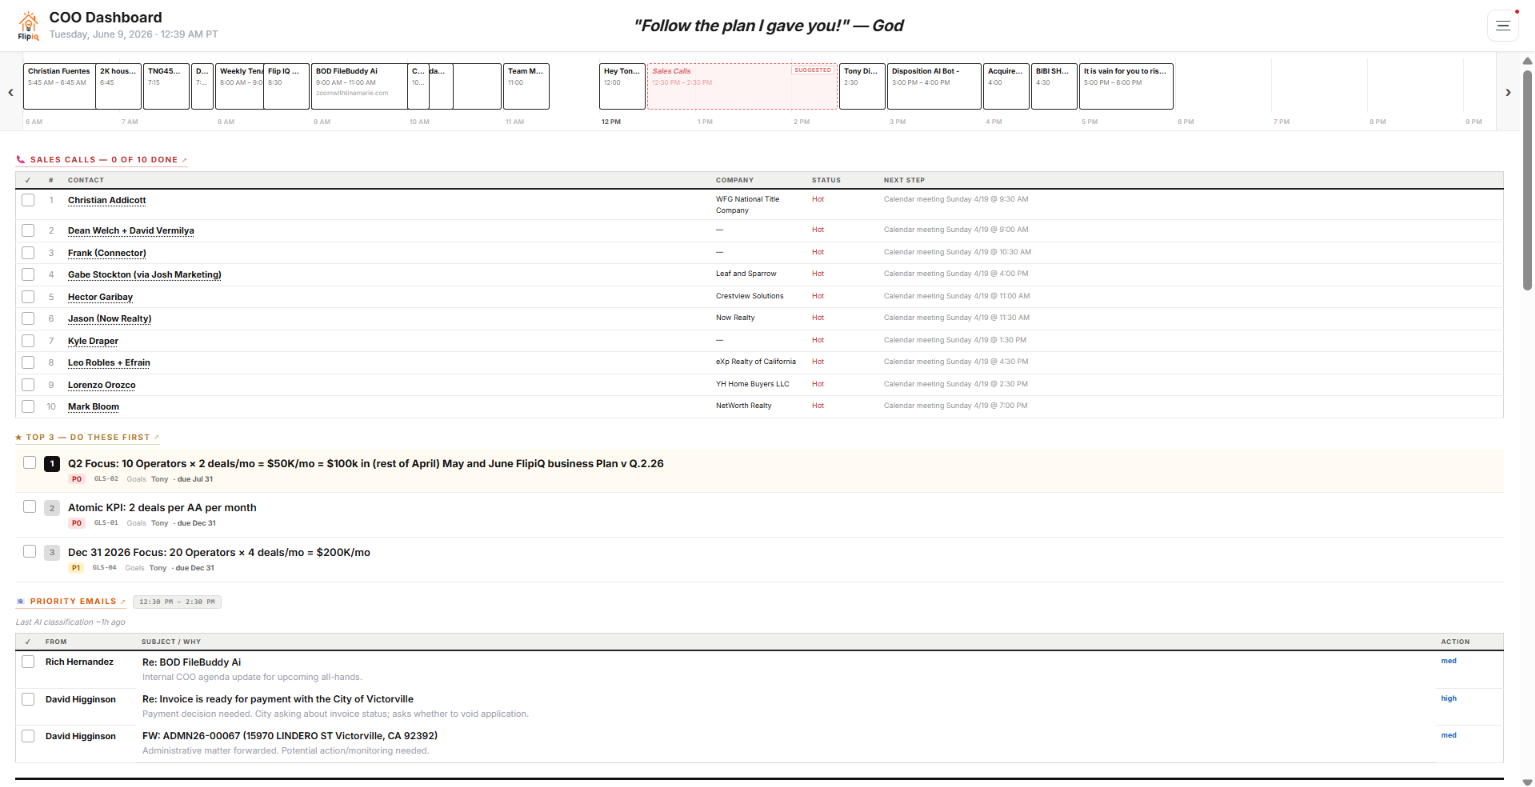Advance the timeline with the right chevron
1535x787 pixels.
[1508, 93]
